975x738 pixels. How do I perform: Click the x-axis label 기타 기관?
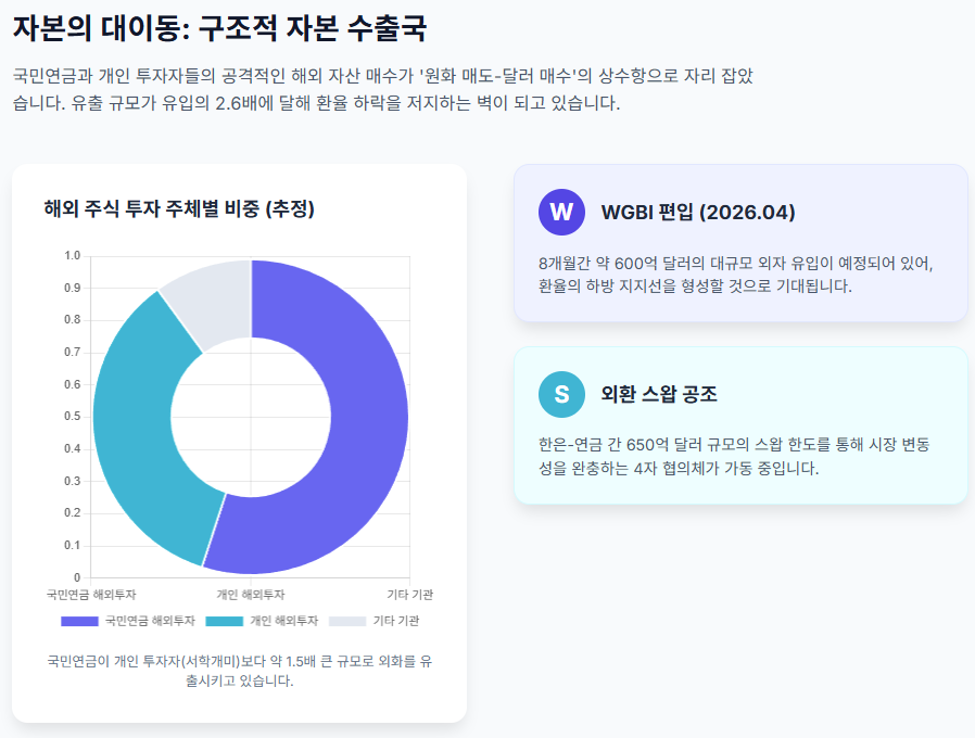click(x=410, y=594)
